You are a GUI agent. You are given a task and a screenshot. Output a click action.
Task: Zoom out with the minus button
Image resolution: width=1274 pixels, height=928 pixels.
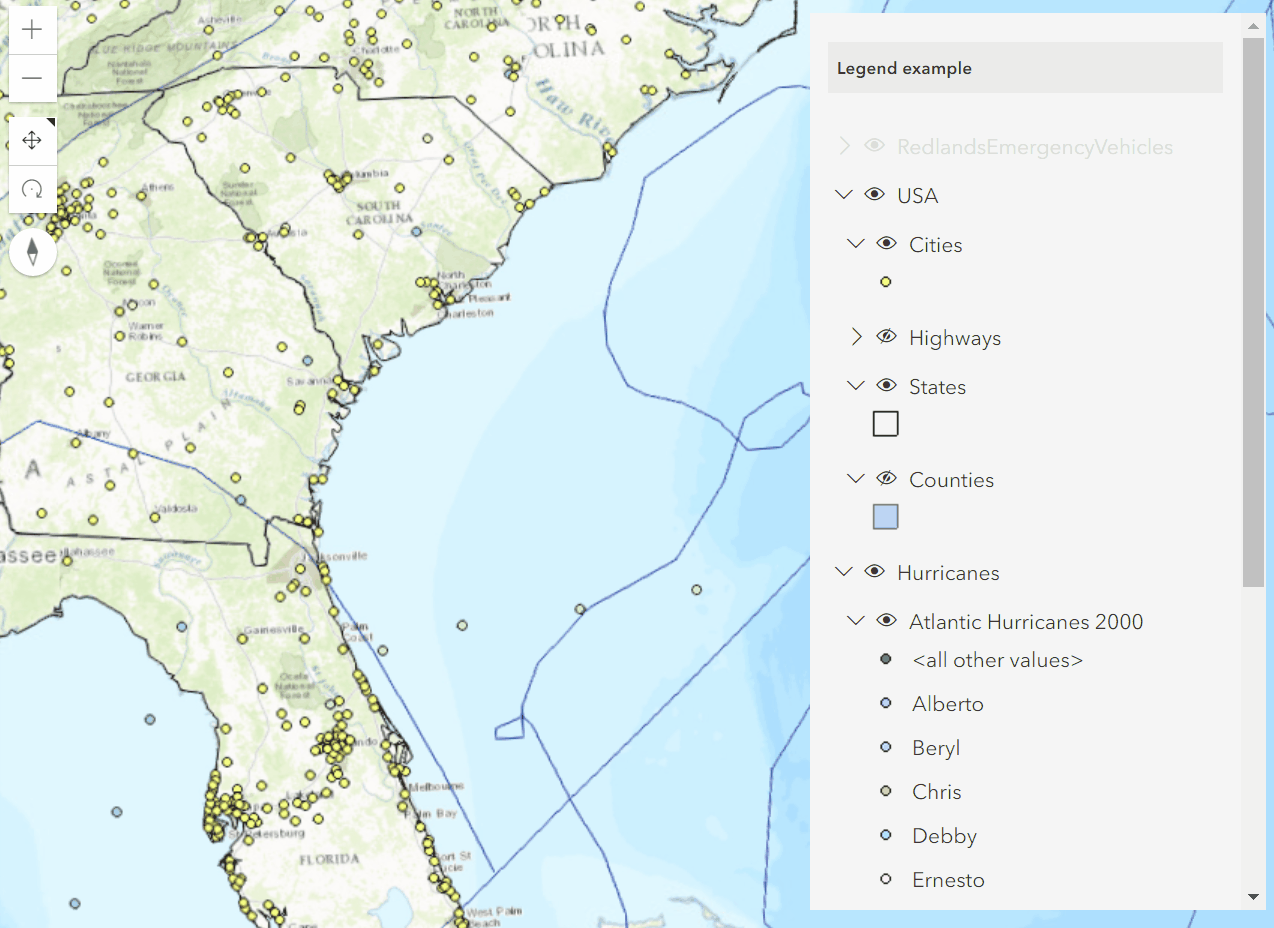[x=32, y=78]
